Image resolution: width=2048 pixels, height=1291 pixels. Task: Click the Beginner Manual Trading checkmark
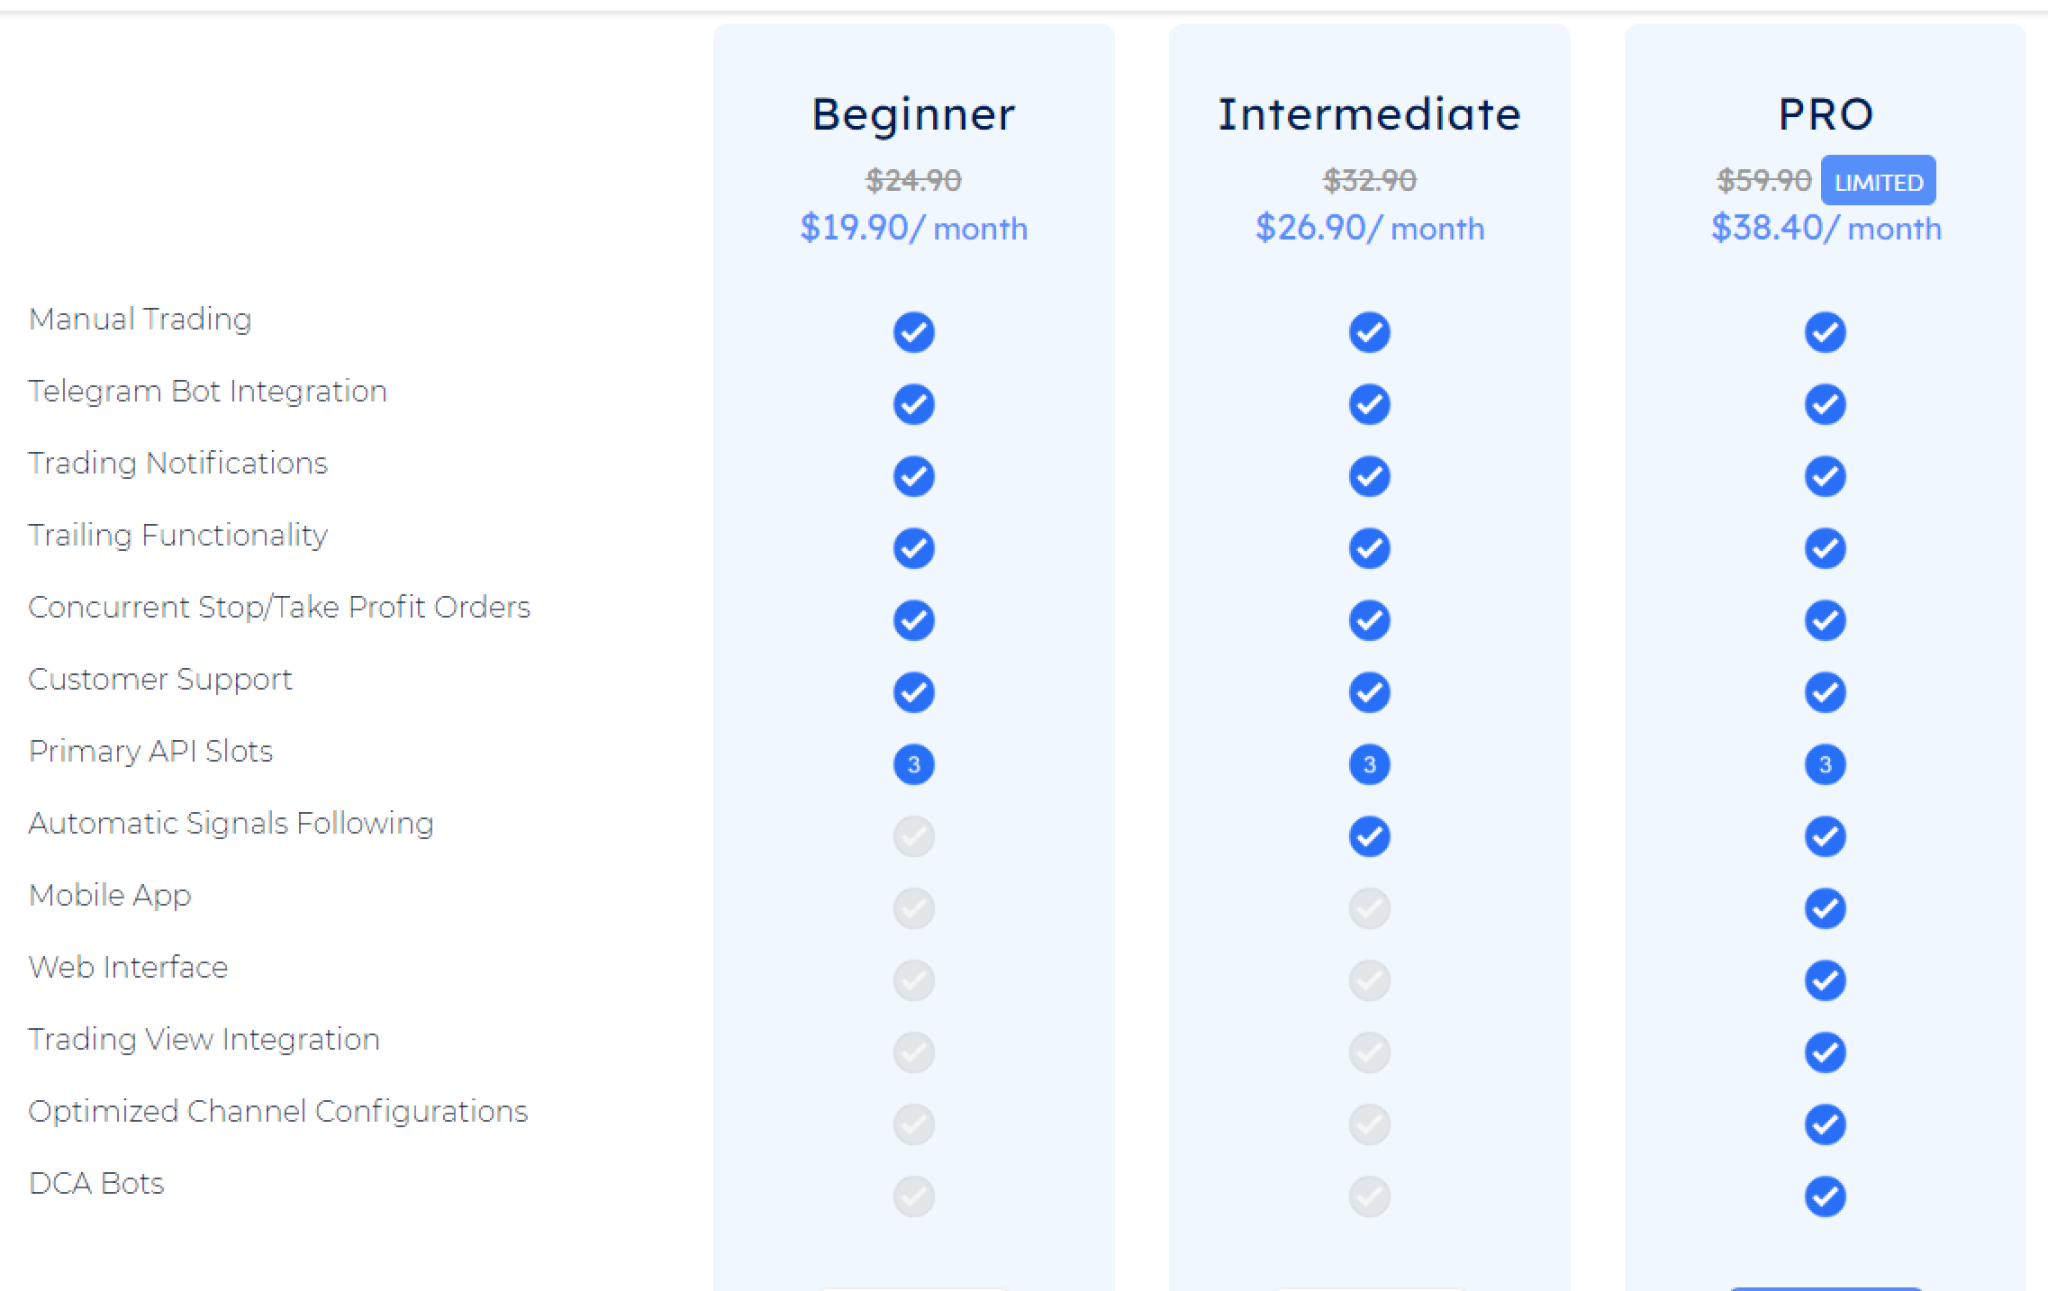pos(913,332)
